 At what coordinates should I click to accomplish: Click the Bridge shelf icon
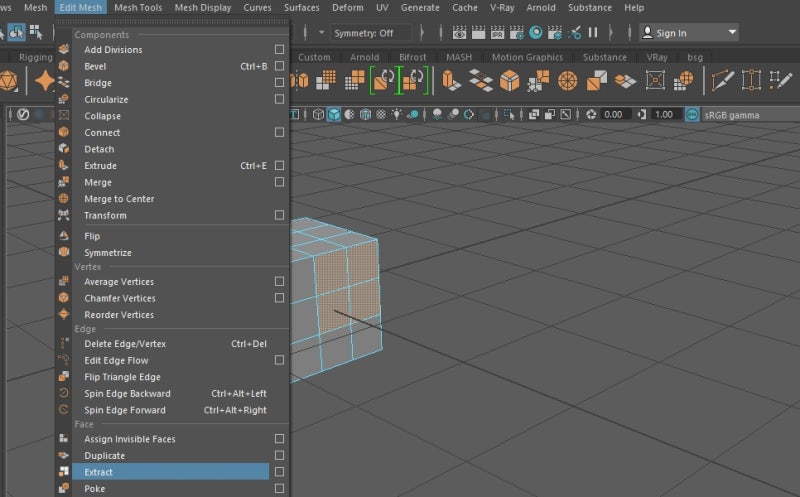click(480, 81)
